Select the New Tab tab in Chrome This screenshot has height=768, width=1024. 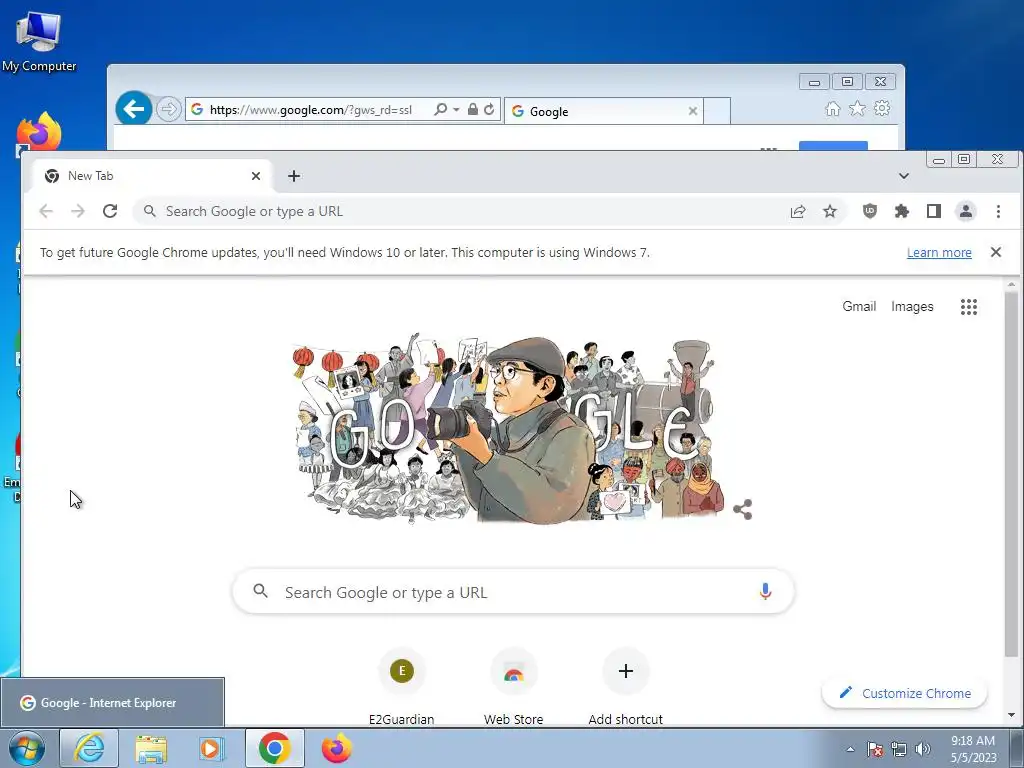[146, 176]
